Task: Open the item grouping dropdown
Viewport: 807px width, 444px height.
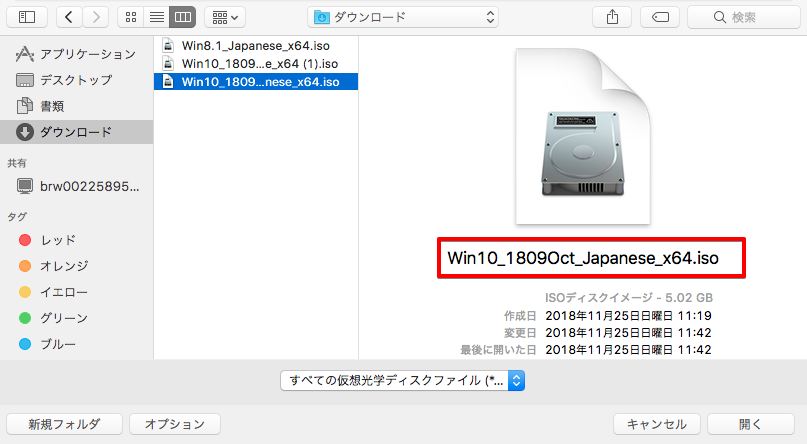Action: [x=225, y=17]
